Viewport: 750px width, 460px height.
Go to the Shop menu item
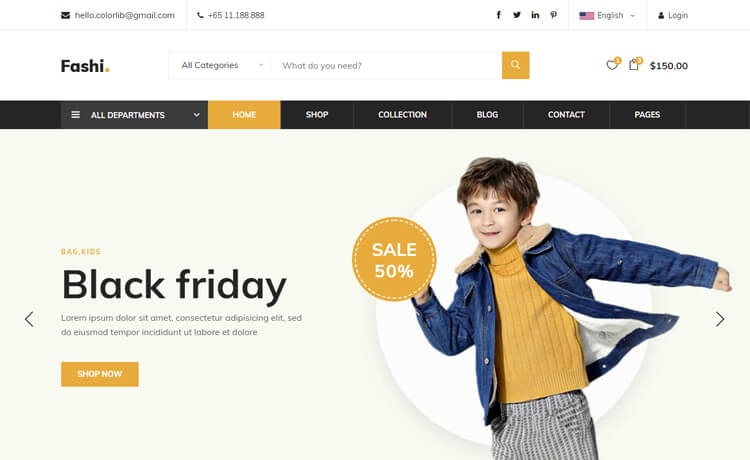317,115
